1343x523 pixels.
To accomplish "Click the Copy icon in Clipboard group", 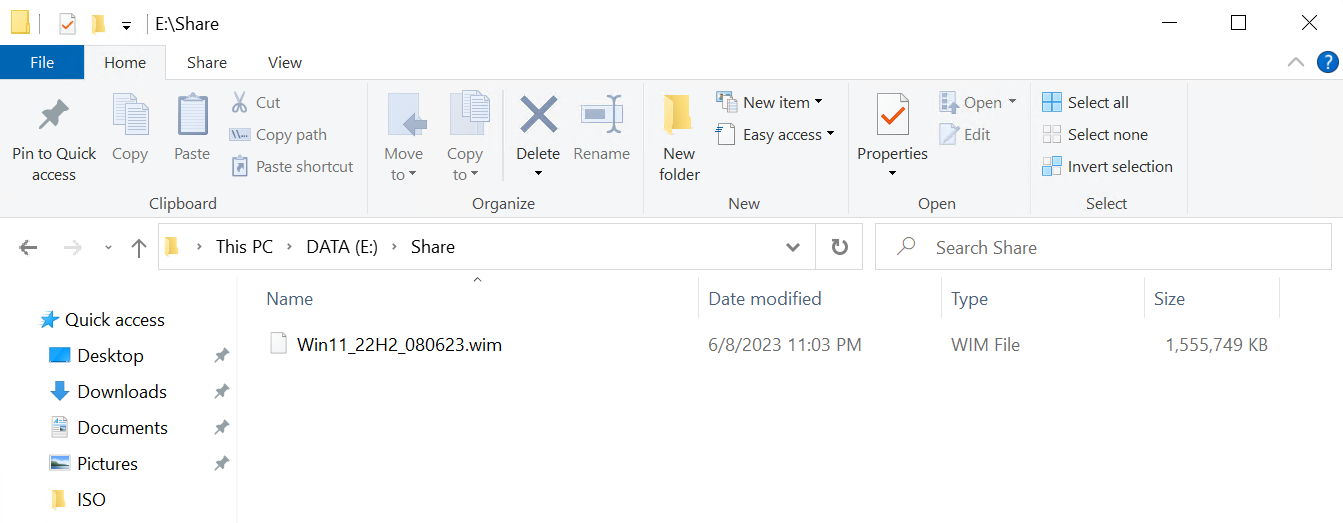I will (x=130, y=115).
